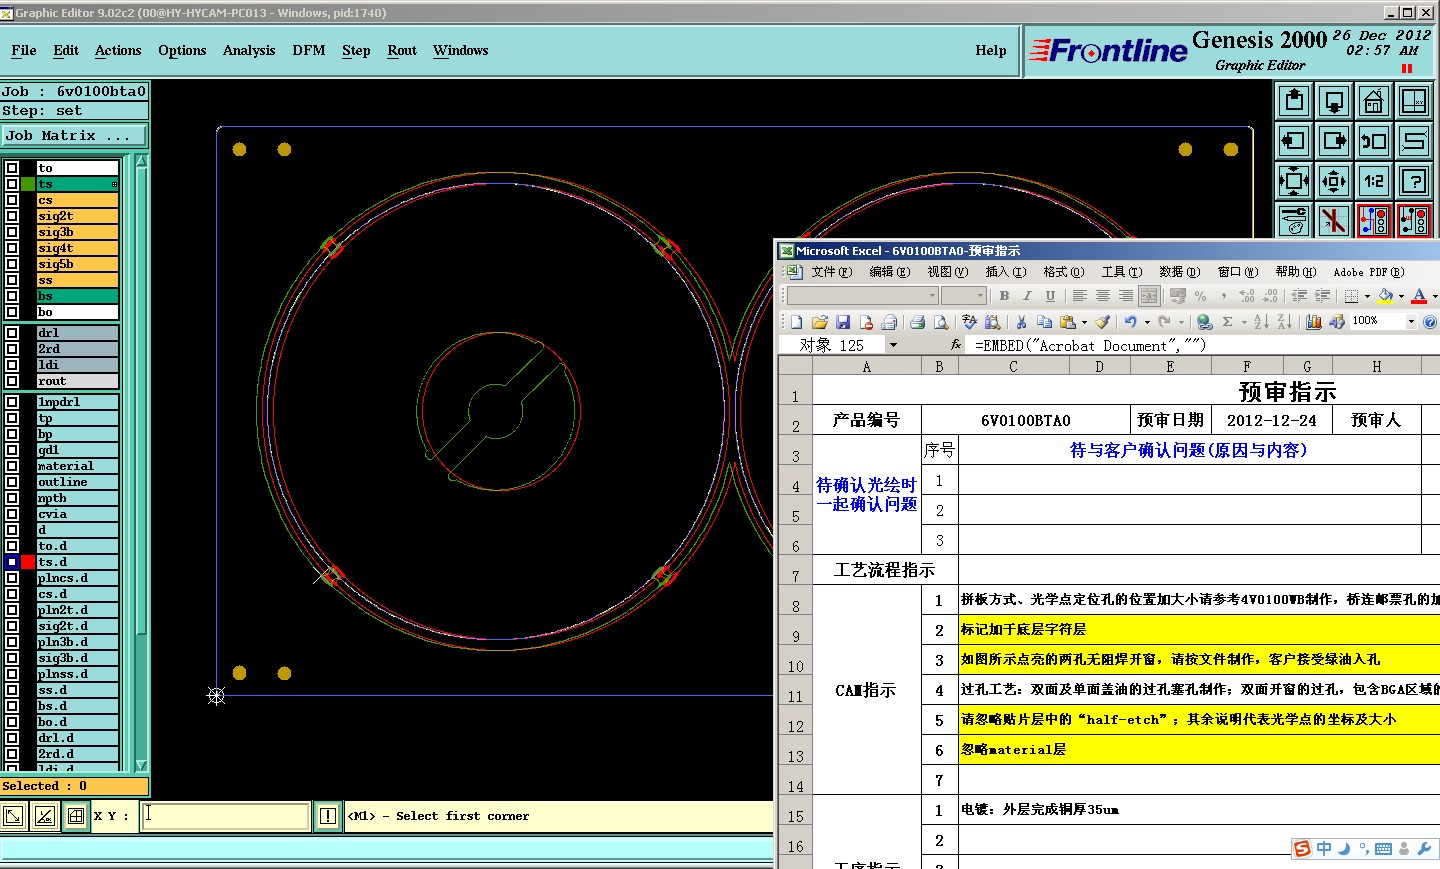
Task: Toggle the checkbox for layer ts.d
Action: click(12, 562)
